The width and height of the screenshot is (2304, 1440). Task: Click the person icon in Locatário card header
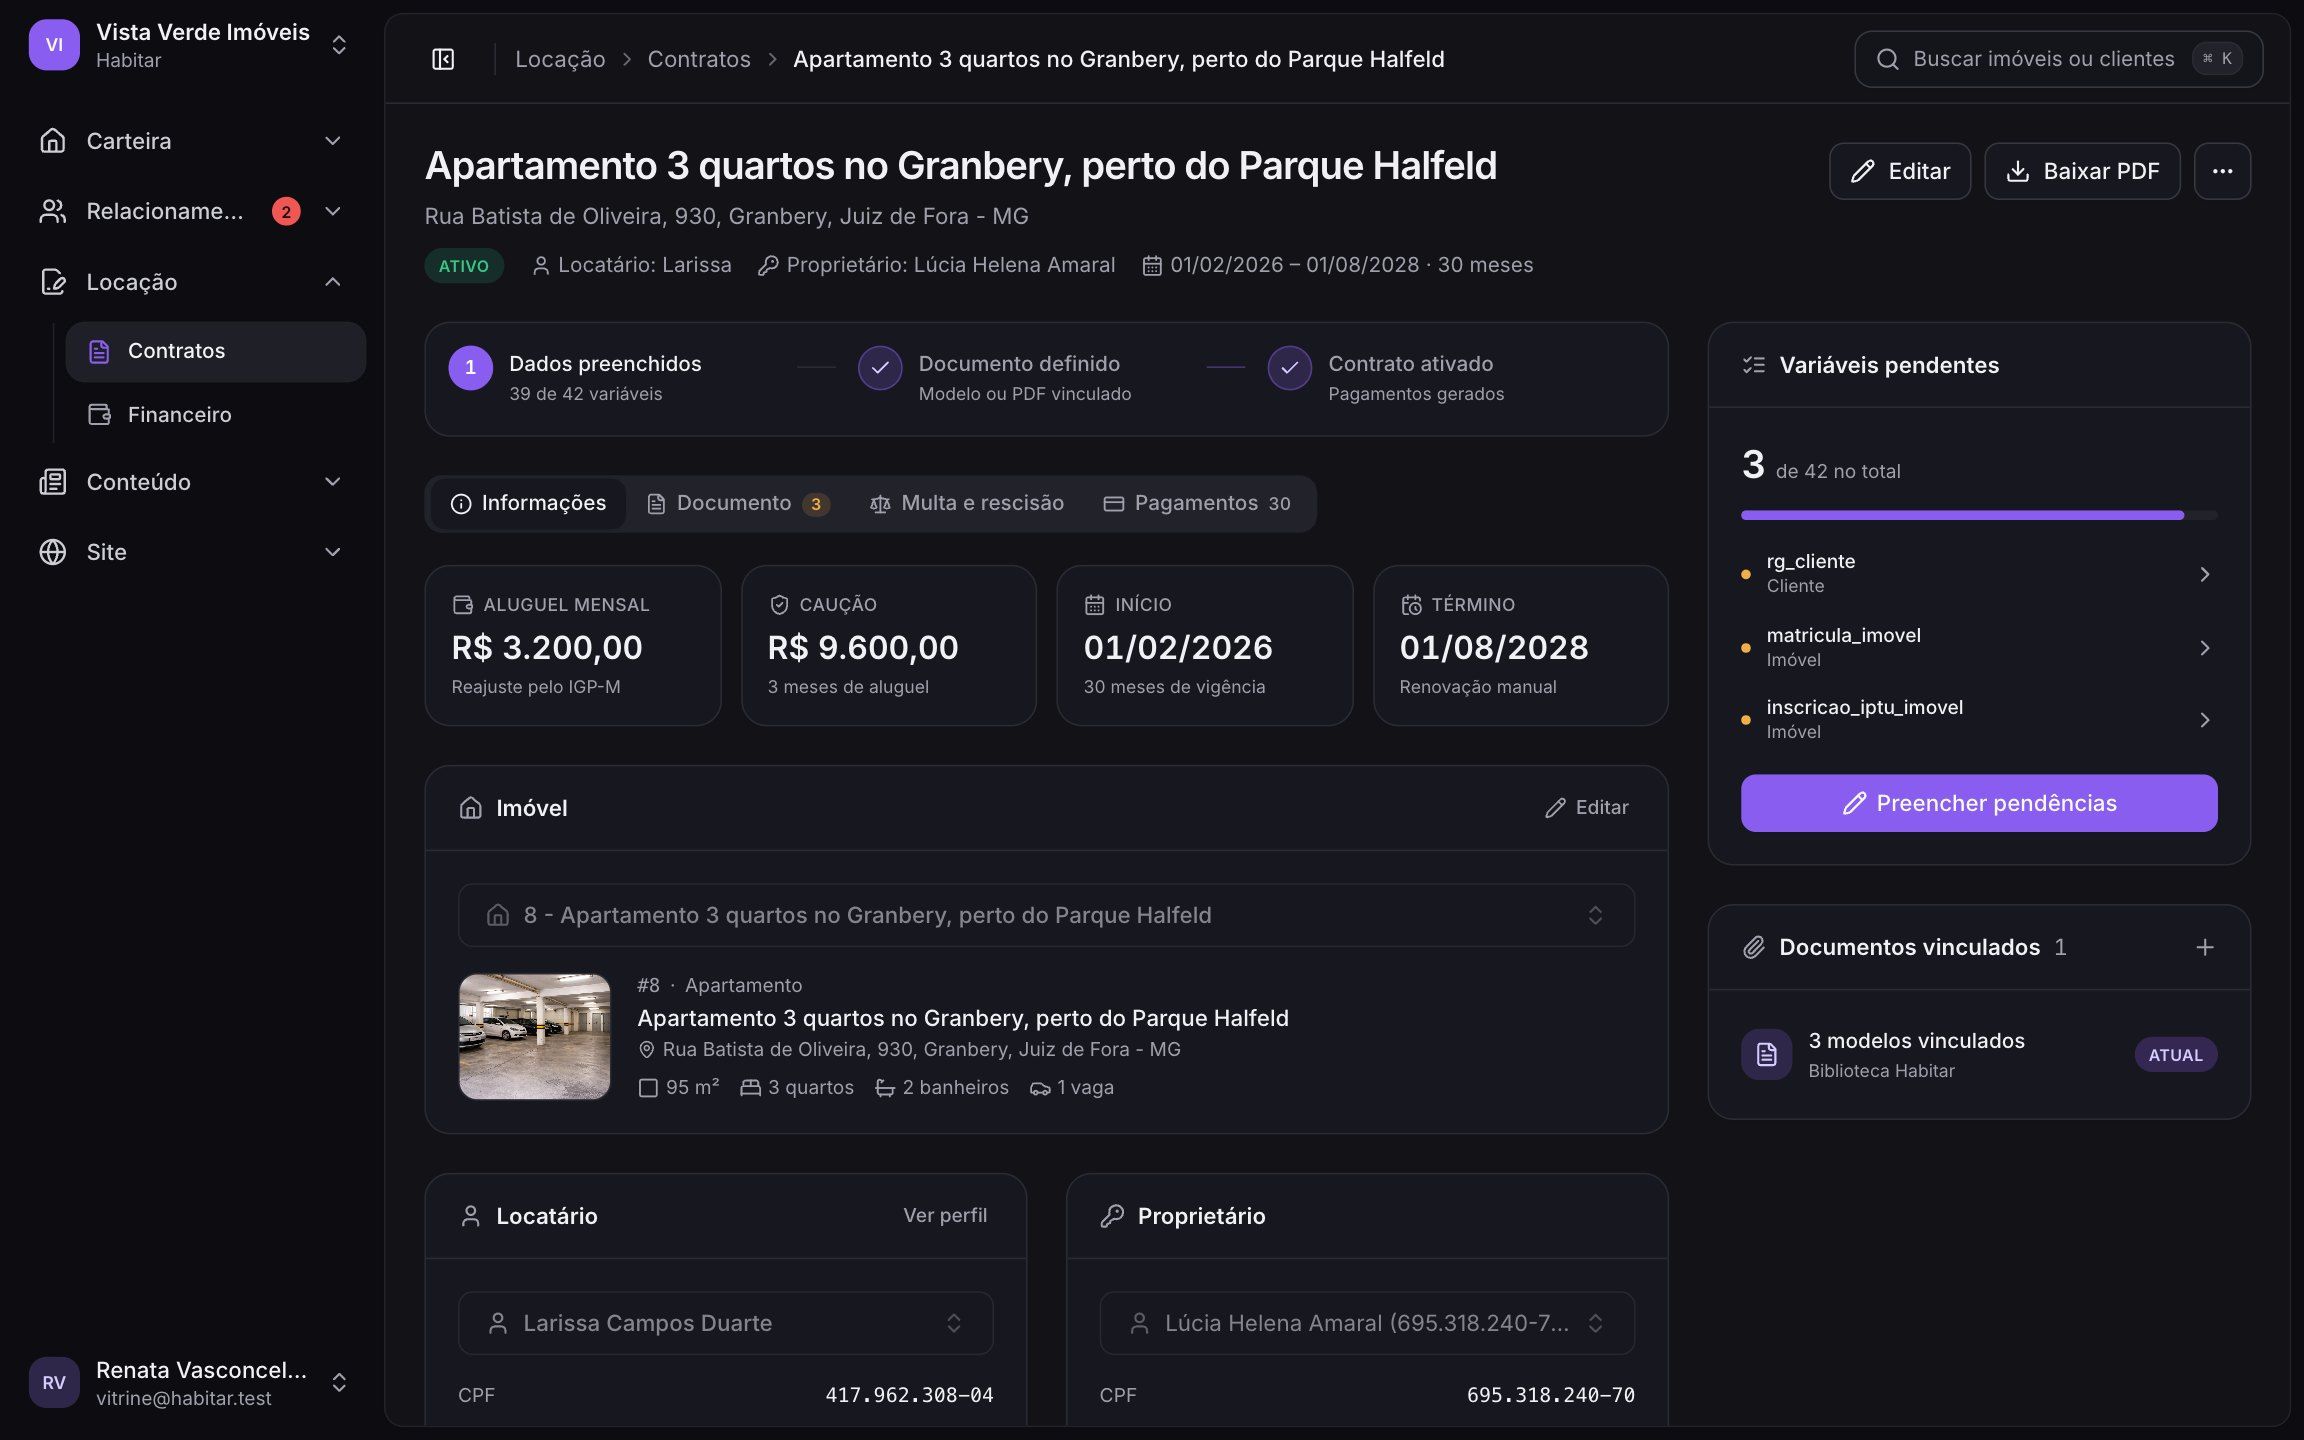coord(470,1216)
